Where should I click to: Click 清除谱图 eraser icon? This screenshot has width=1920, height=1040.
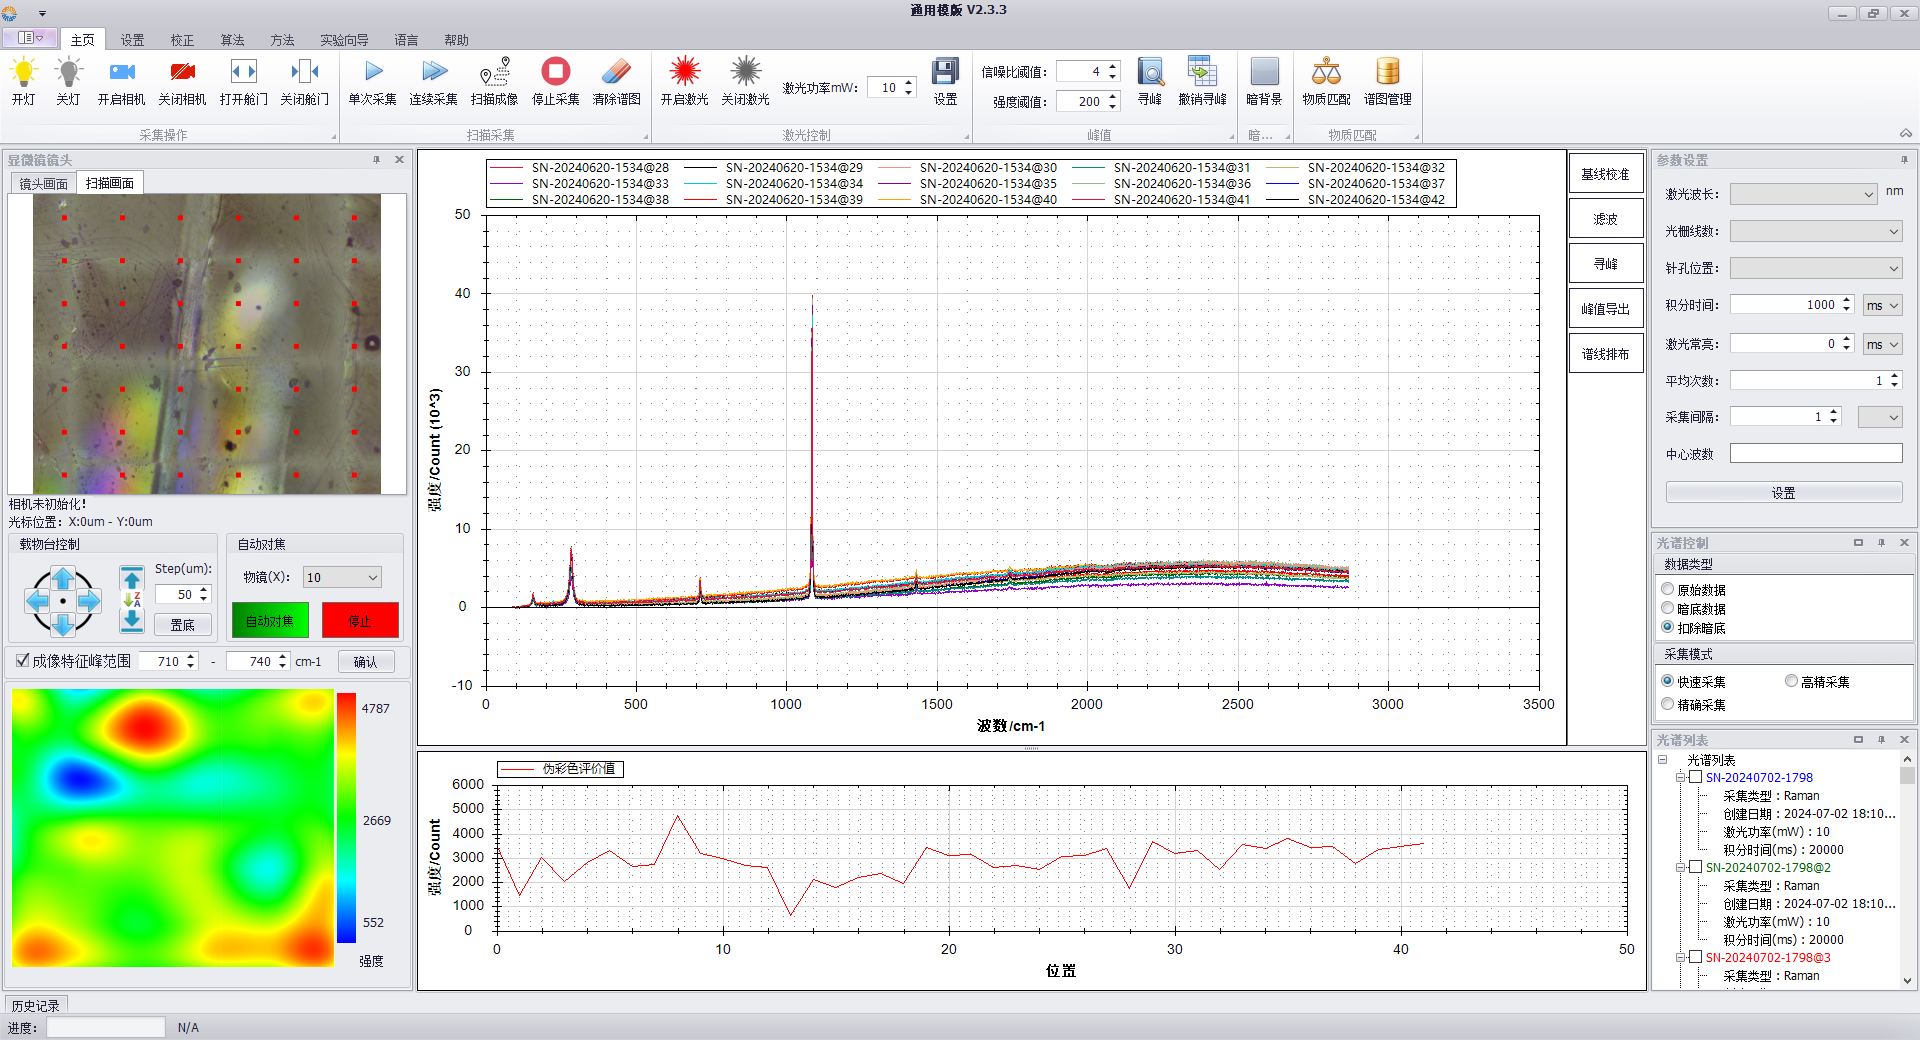coord(616,73)
